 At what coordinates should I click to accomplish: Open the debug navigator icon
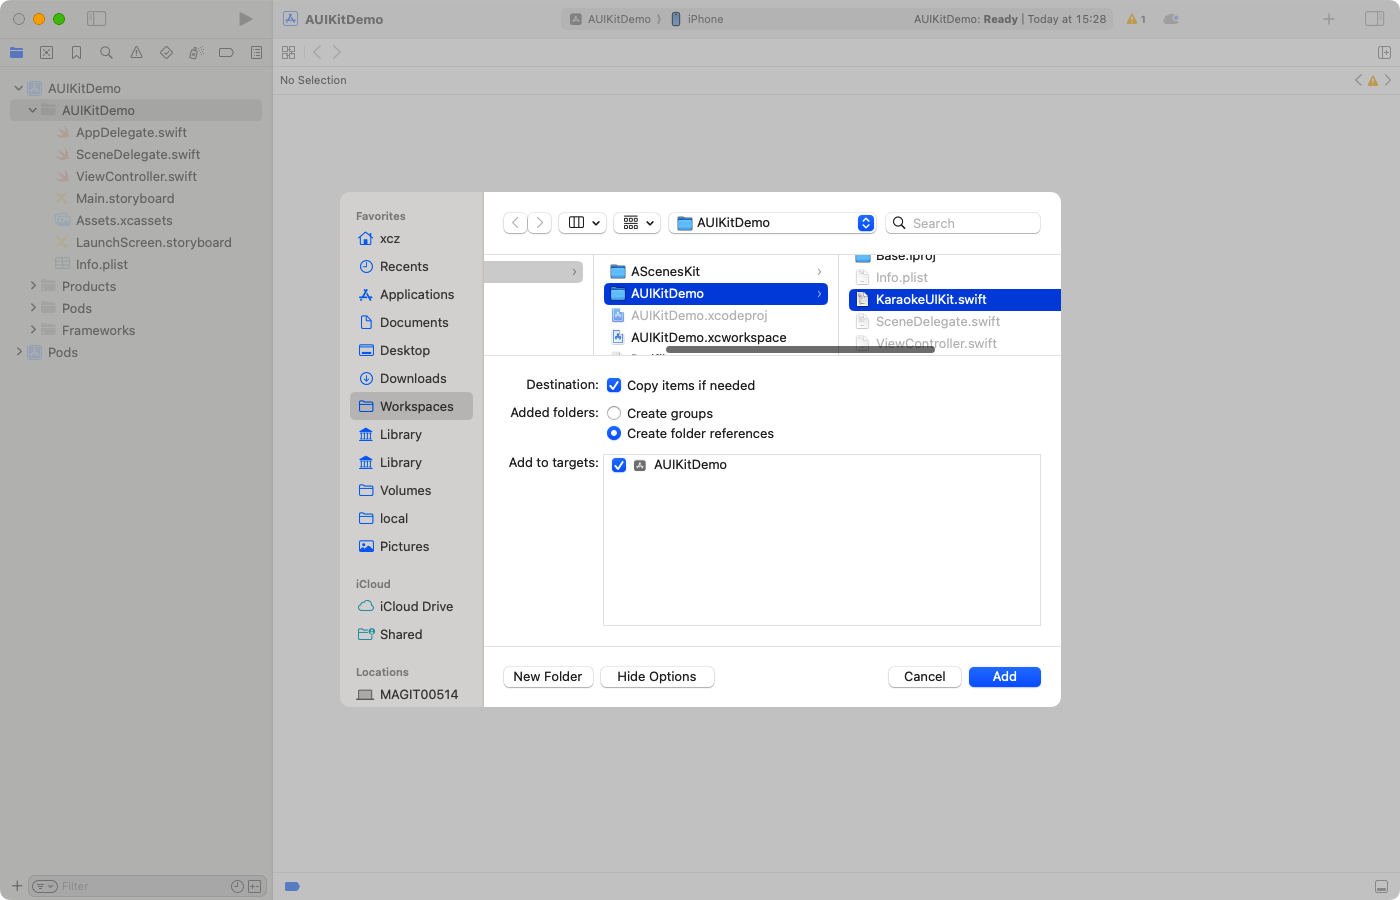coord(196,52)
